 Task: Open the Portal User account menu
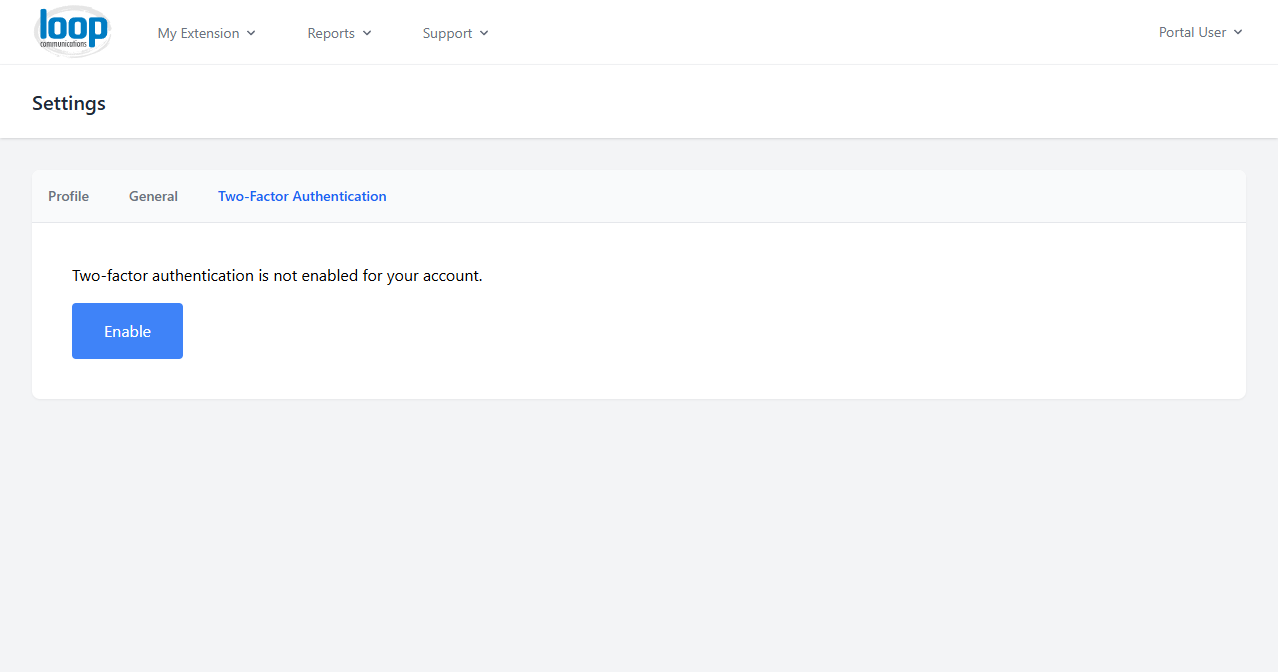point(1201,32)
